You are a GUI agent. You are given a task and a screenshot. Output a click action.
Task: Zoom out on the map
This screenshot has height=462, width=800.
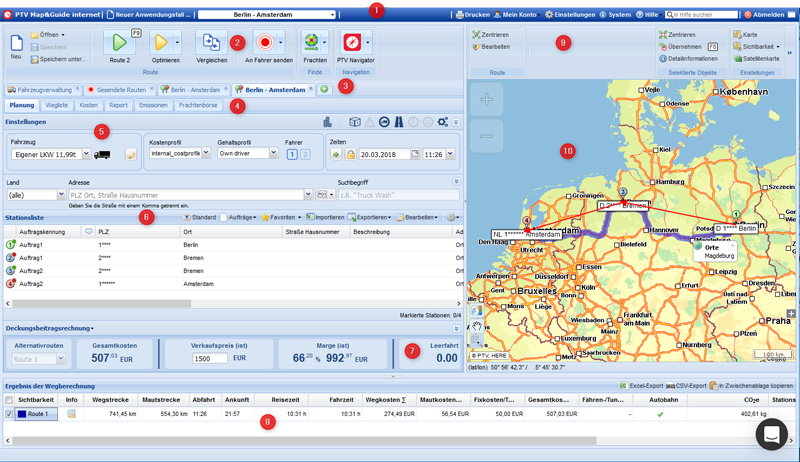(486, 135)
